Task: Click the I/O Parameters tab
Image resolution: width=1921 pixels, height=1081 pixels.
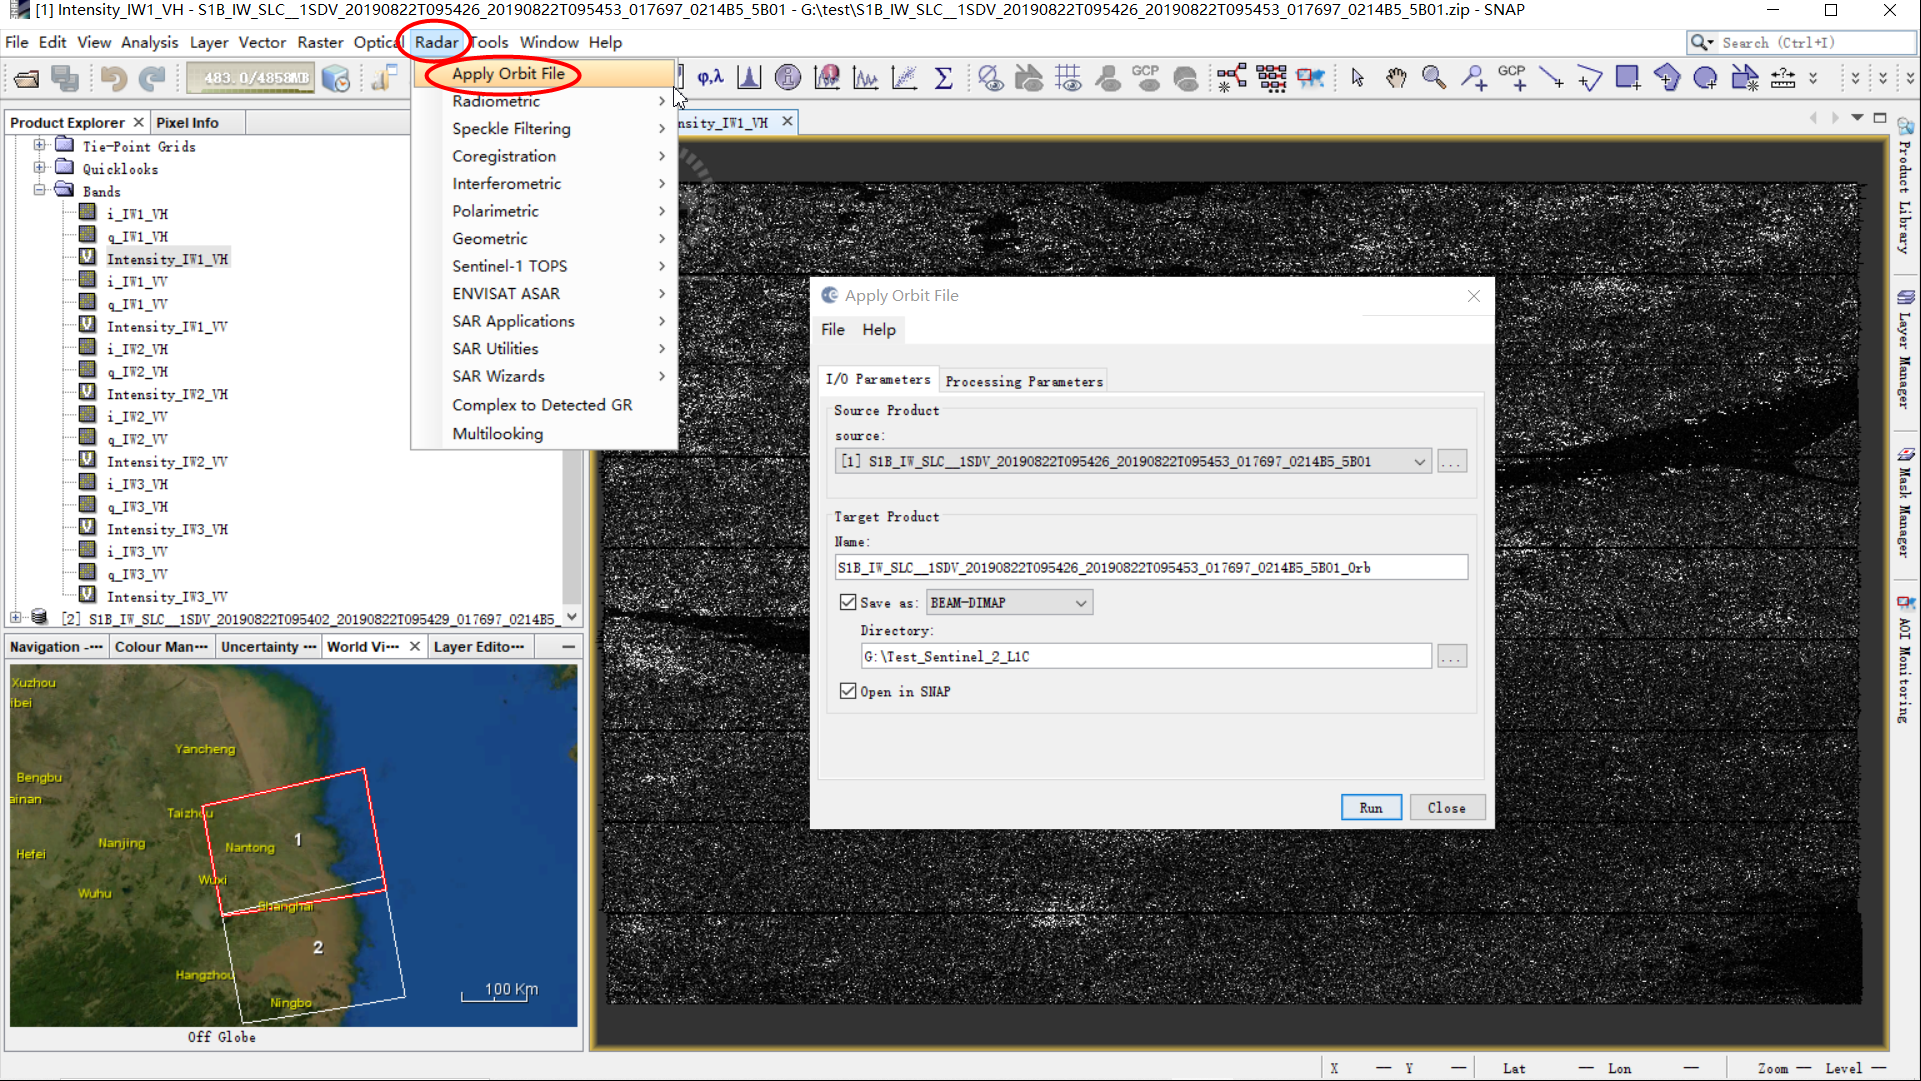Action: pos(877,380)
